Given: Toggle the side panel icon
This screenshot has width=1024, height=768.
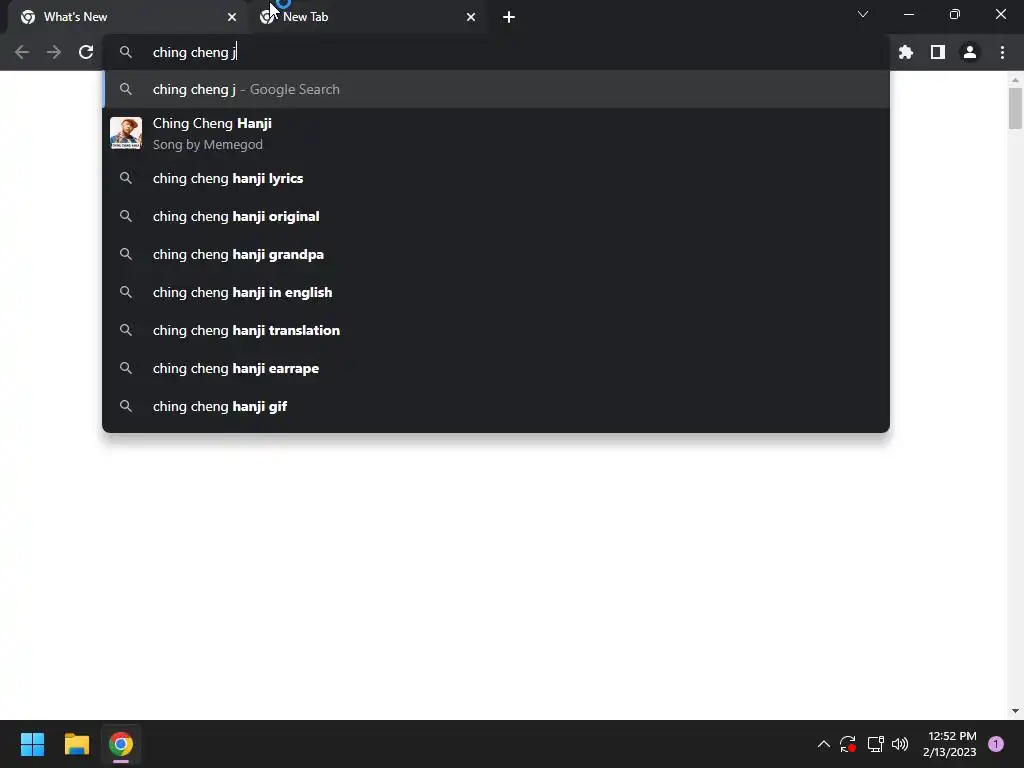Looking at the screenshot, I should 937,52.
